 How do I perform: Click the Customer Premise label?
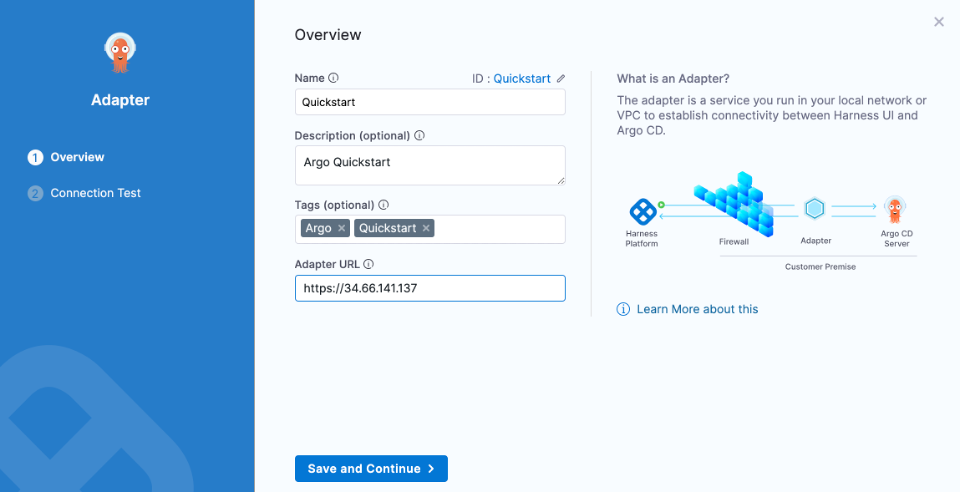(820, 267)
